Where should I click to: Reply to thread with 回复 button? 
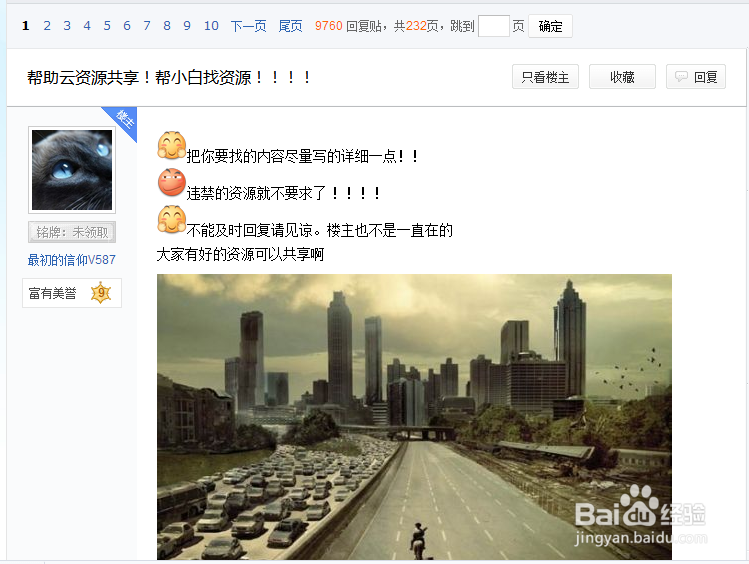tap(696, 77)
